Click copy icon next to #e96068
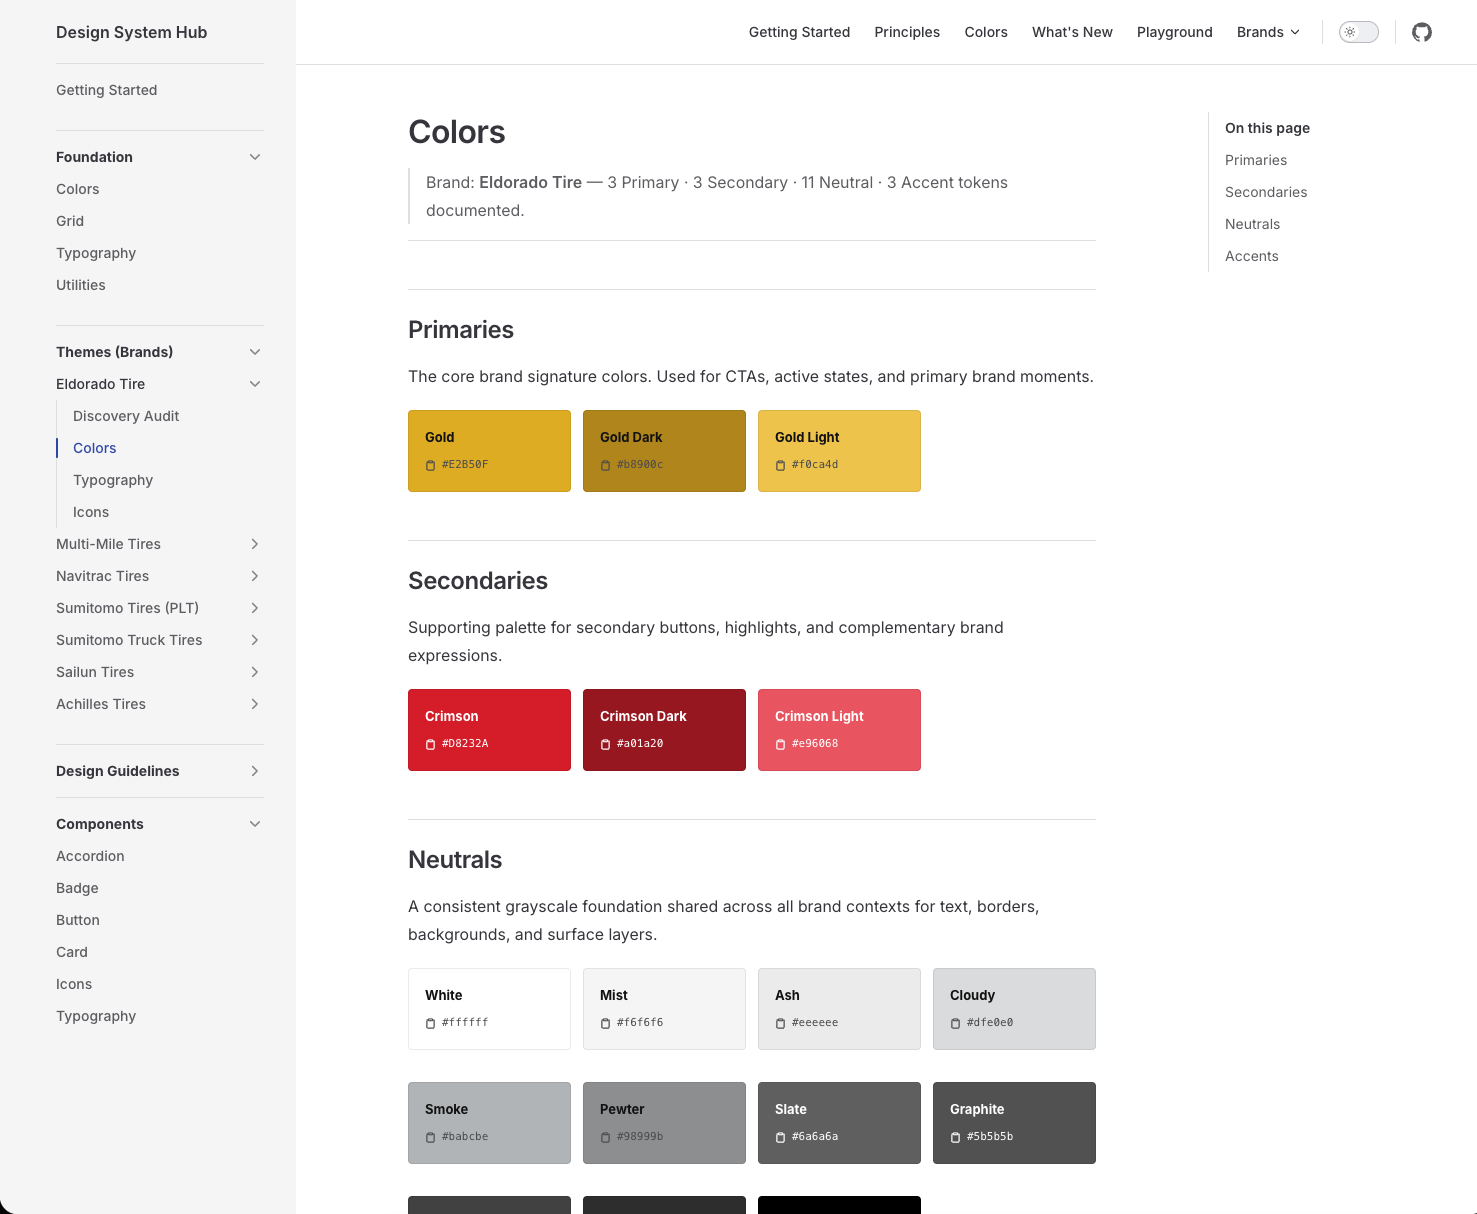 tap(781, 744)
